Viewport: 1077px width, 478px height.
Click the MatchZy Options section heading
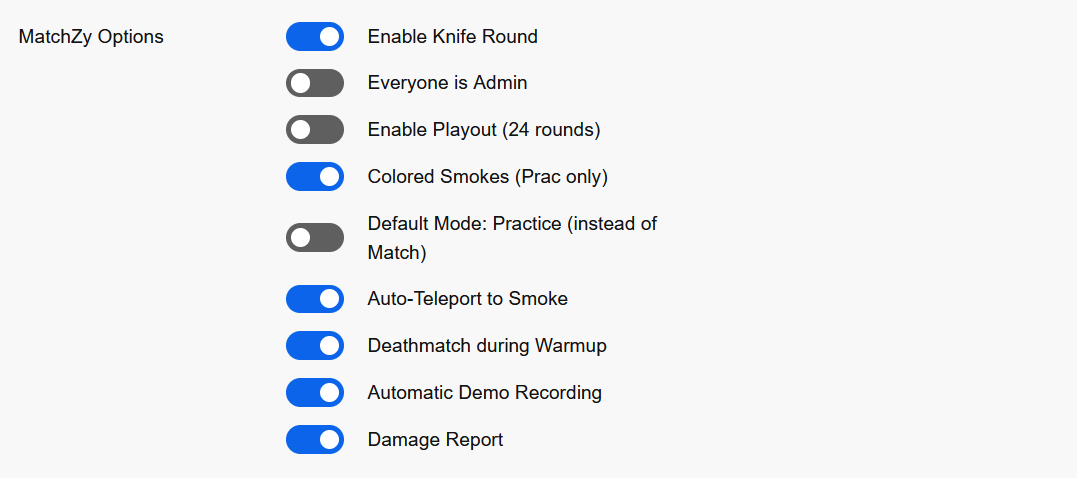point(91,37)
